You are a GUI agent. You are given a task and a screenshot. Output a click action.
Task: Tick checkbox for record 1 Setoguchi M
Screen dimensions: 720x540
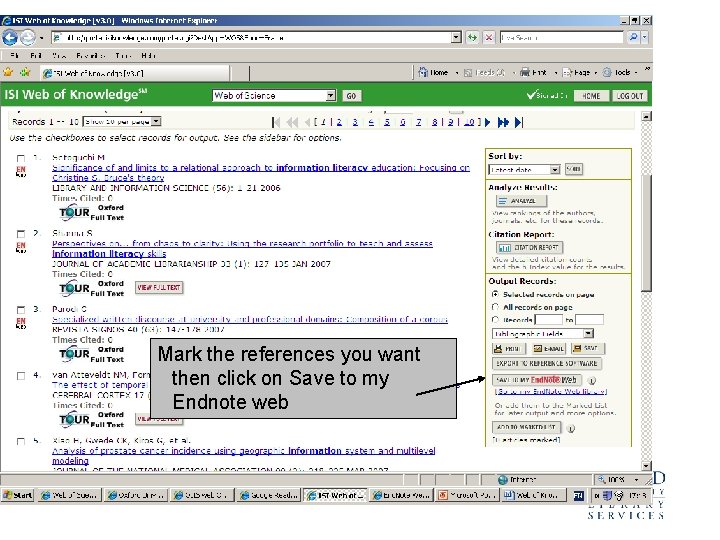click(x=21, y=158)
